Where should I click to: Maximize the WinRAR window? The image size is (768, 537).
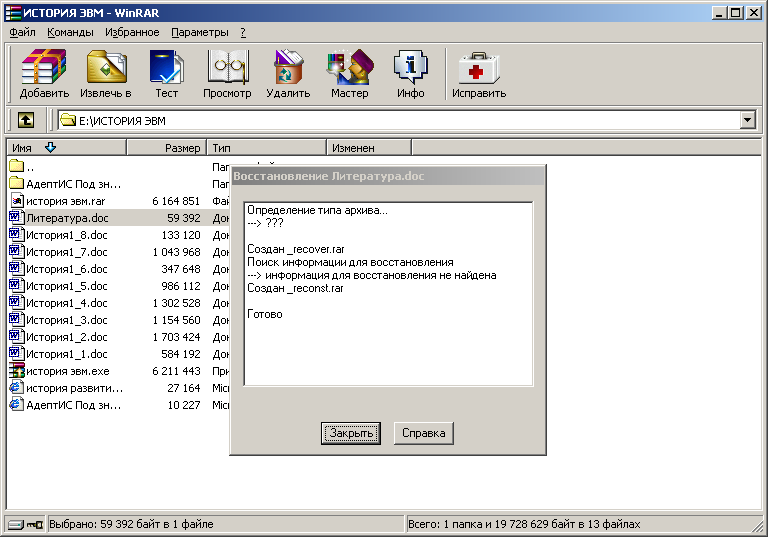[736, 13]
